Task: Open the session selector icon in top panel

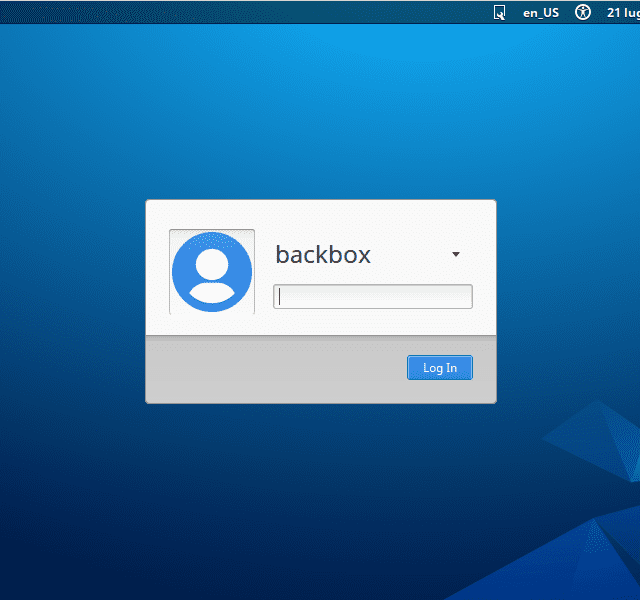Action: [x=499, y=13]
